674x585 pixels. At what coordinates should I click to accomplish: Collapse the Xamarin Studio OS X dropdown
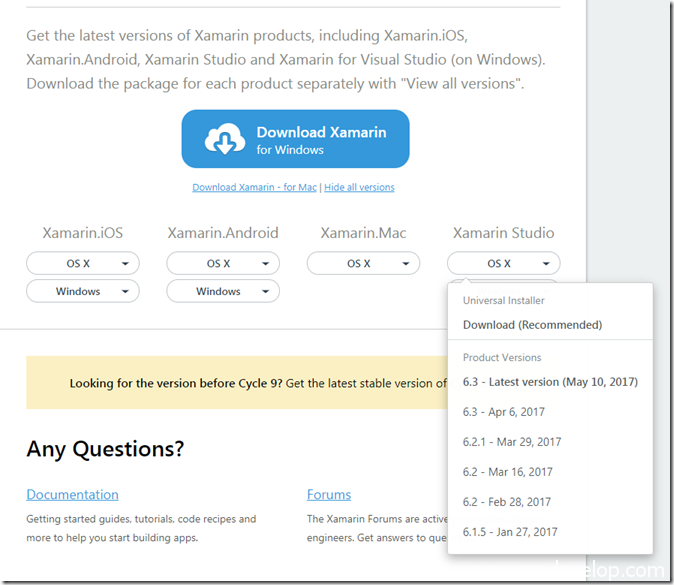[503, 263]
